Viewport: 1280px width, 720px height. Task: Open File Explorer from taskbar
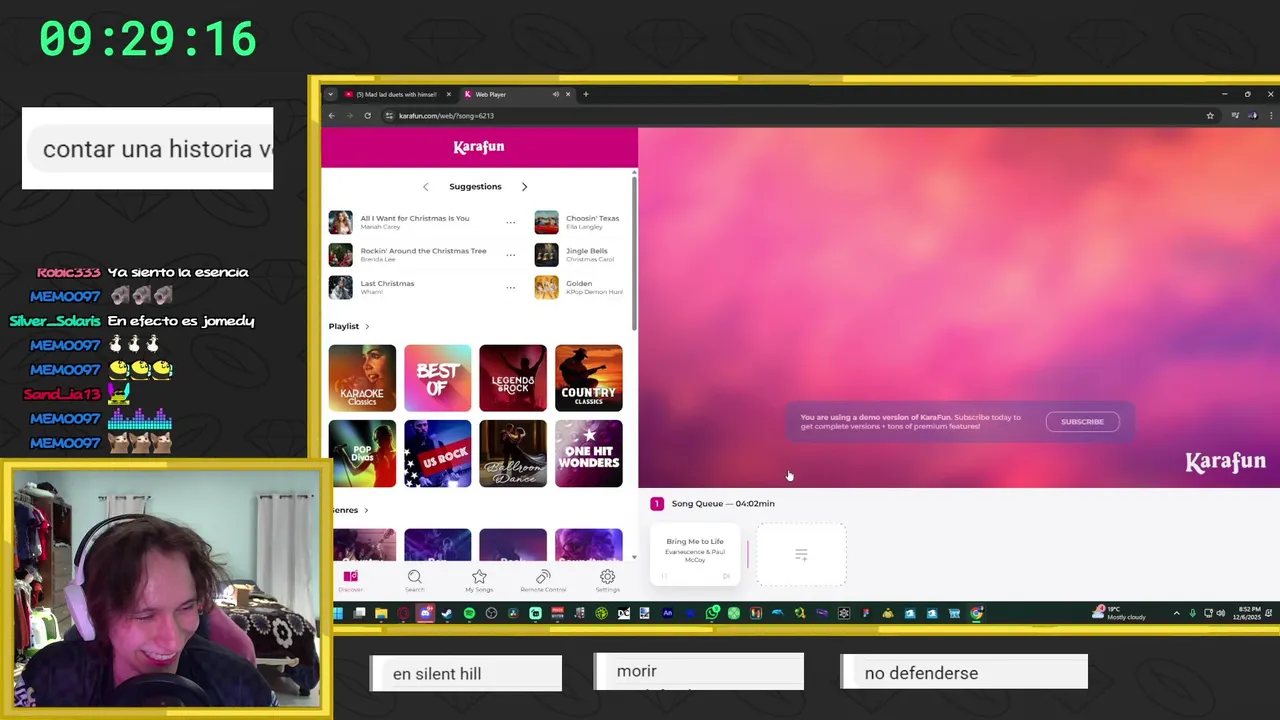click(381, 613)
